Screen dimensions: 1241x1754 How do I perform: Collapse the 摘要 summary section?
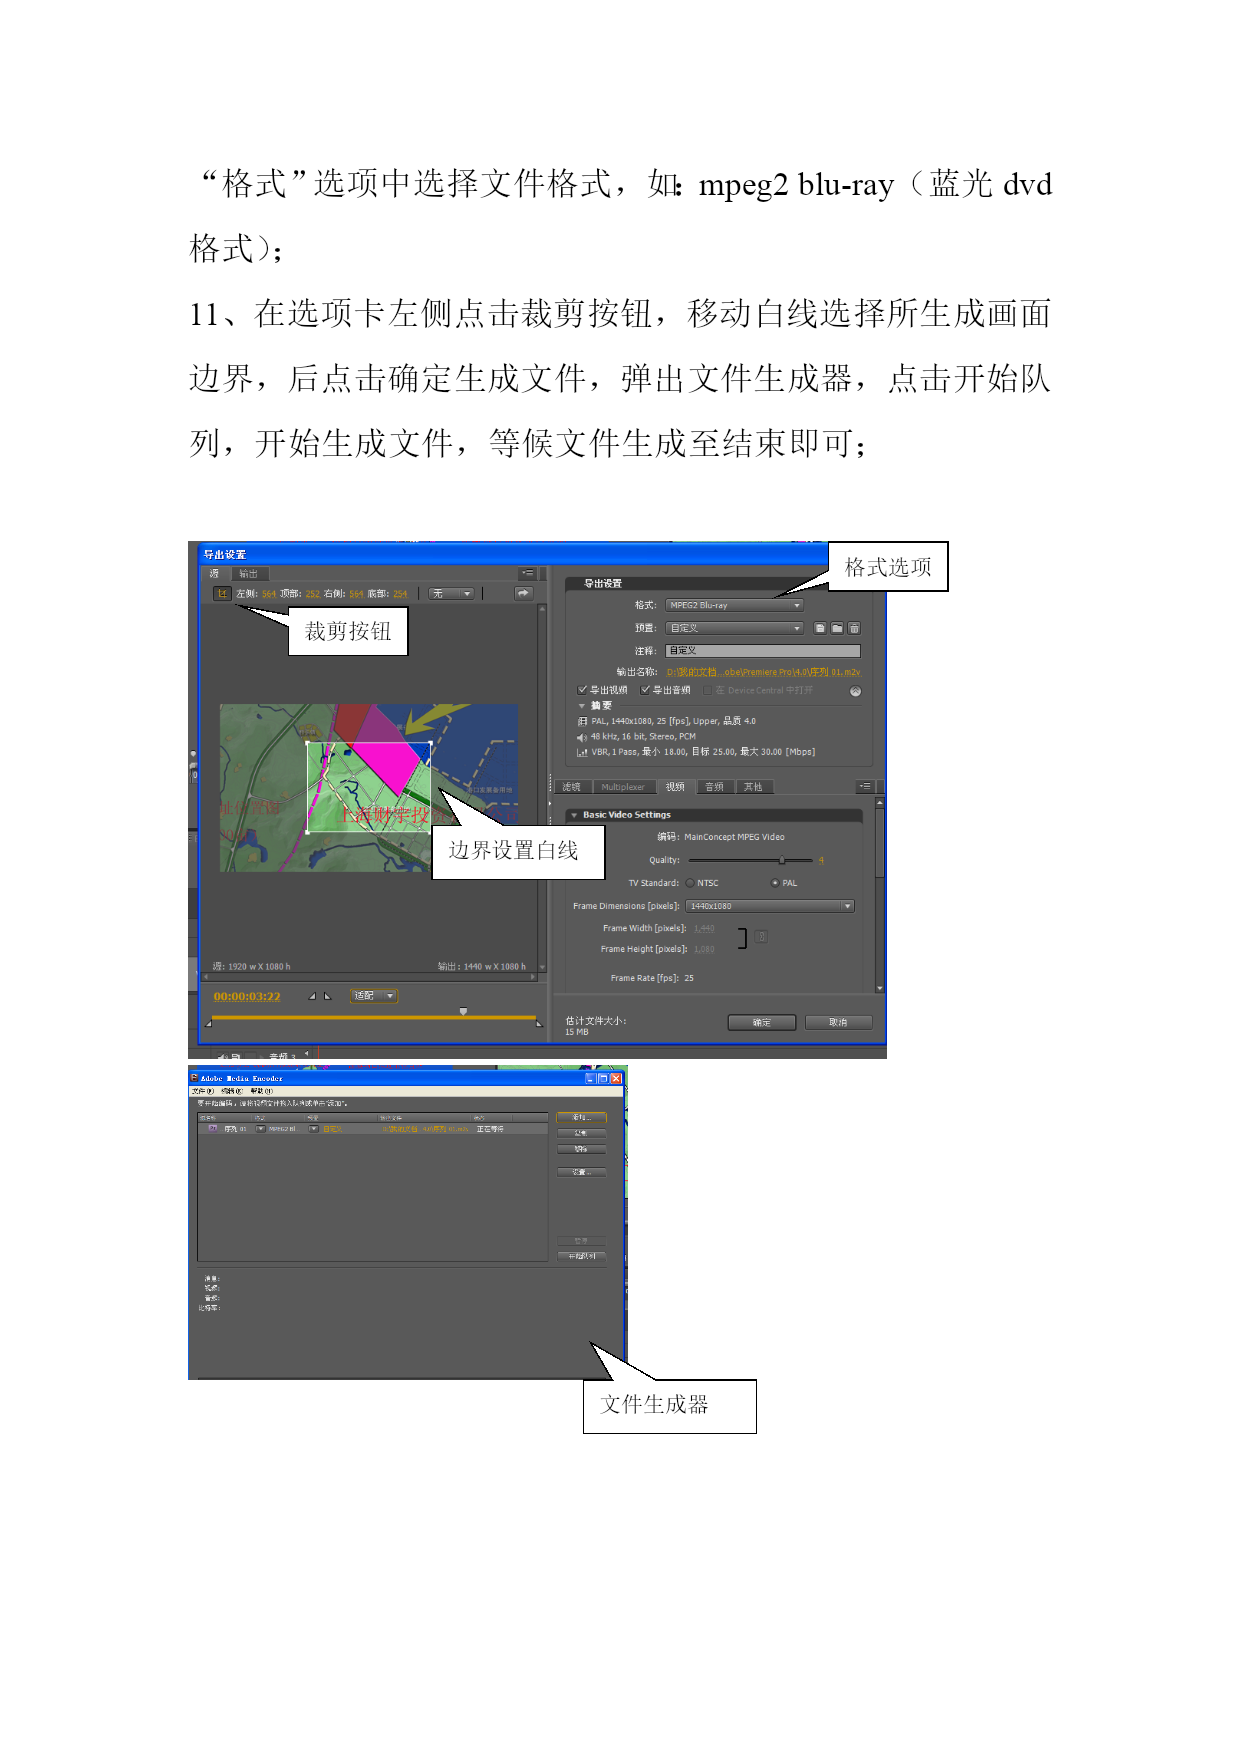tap(582, 706)
